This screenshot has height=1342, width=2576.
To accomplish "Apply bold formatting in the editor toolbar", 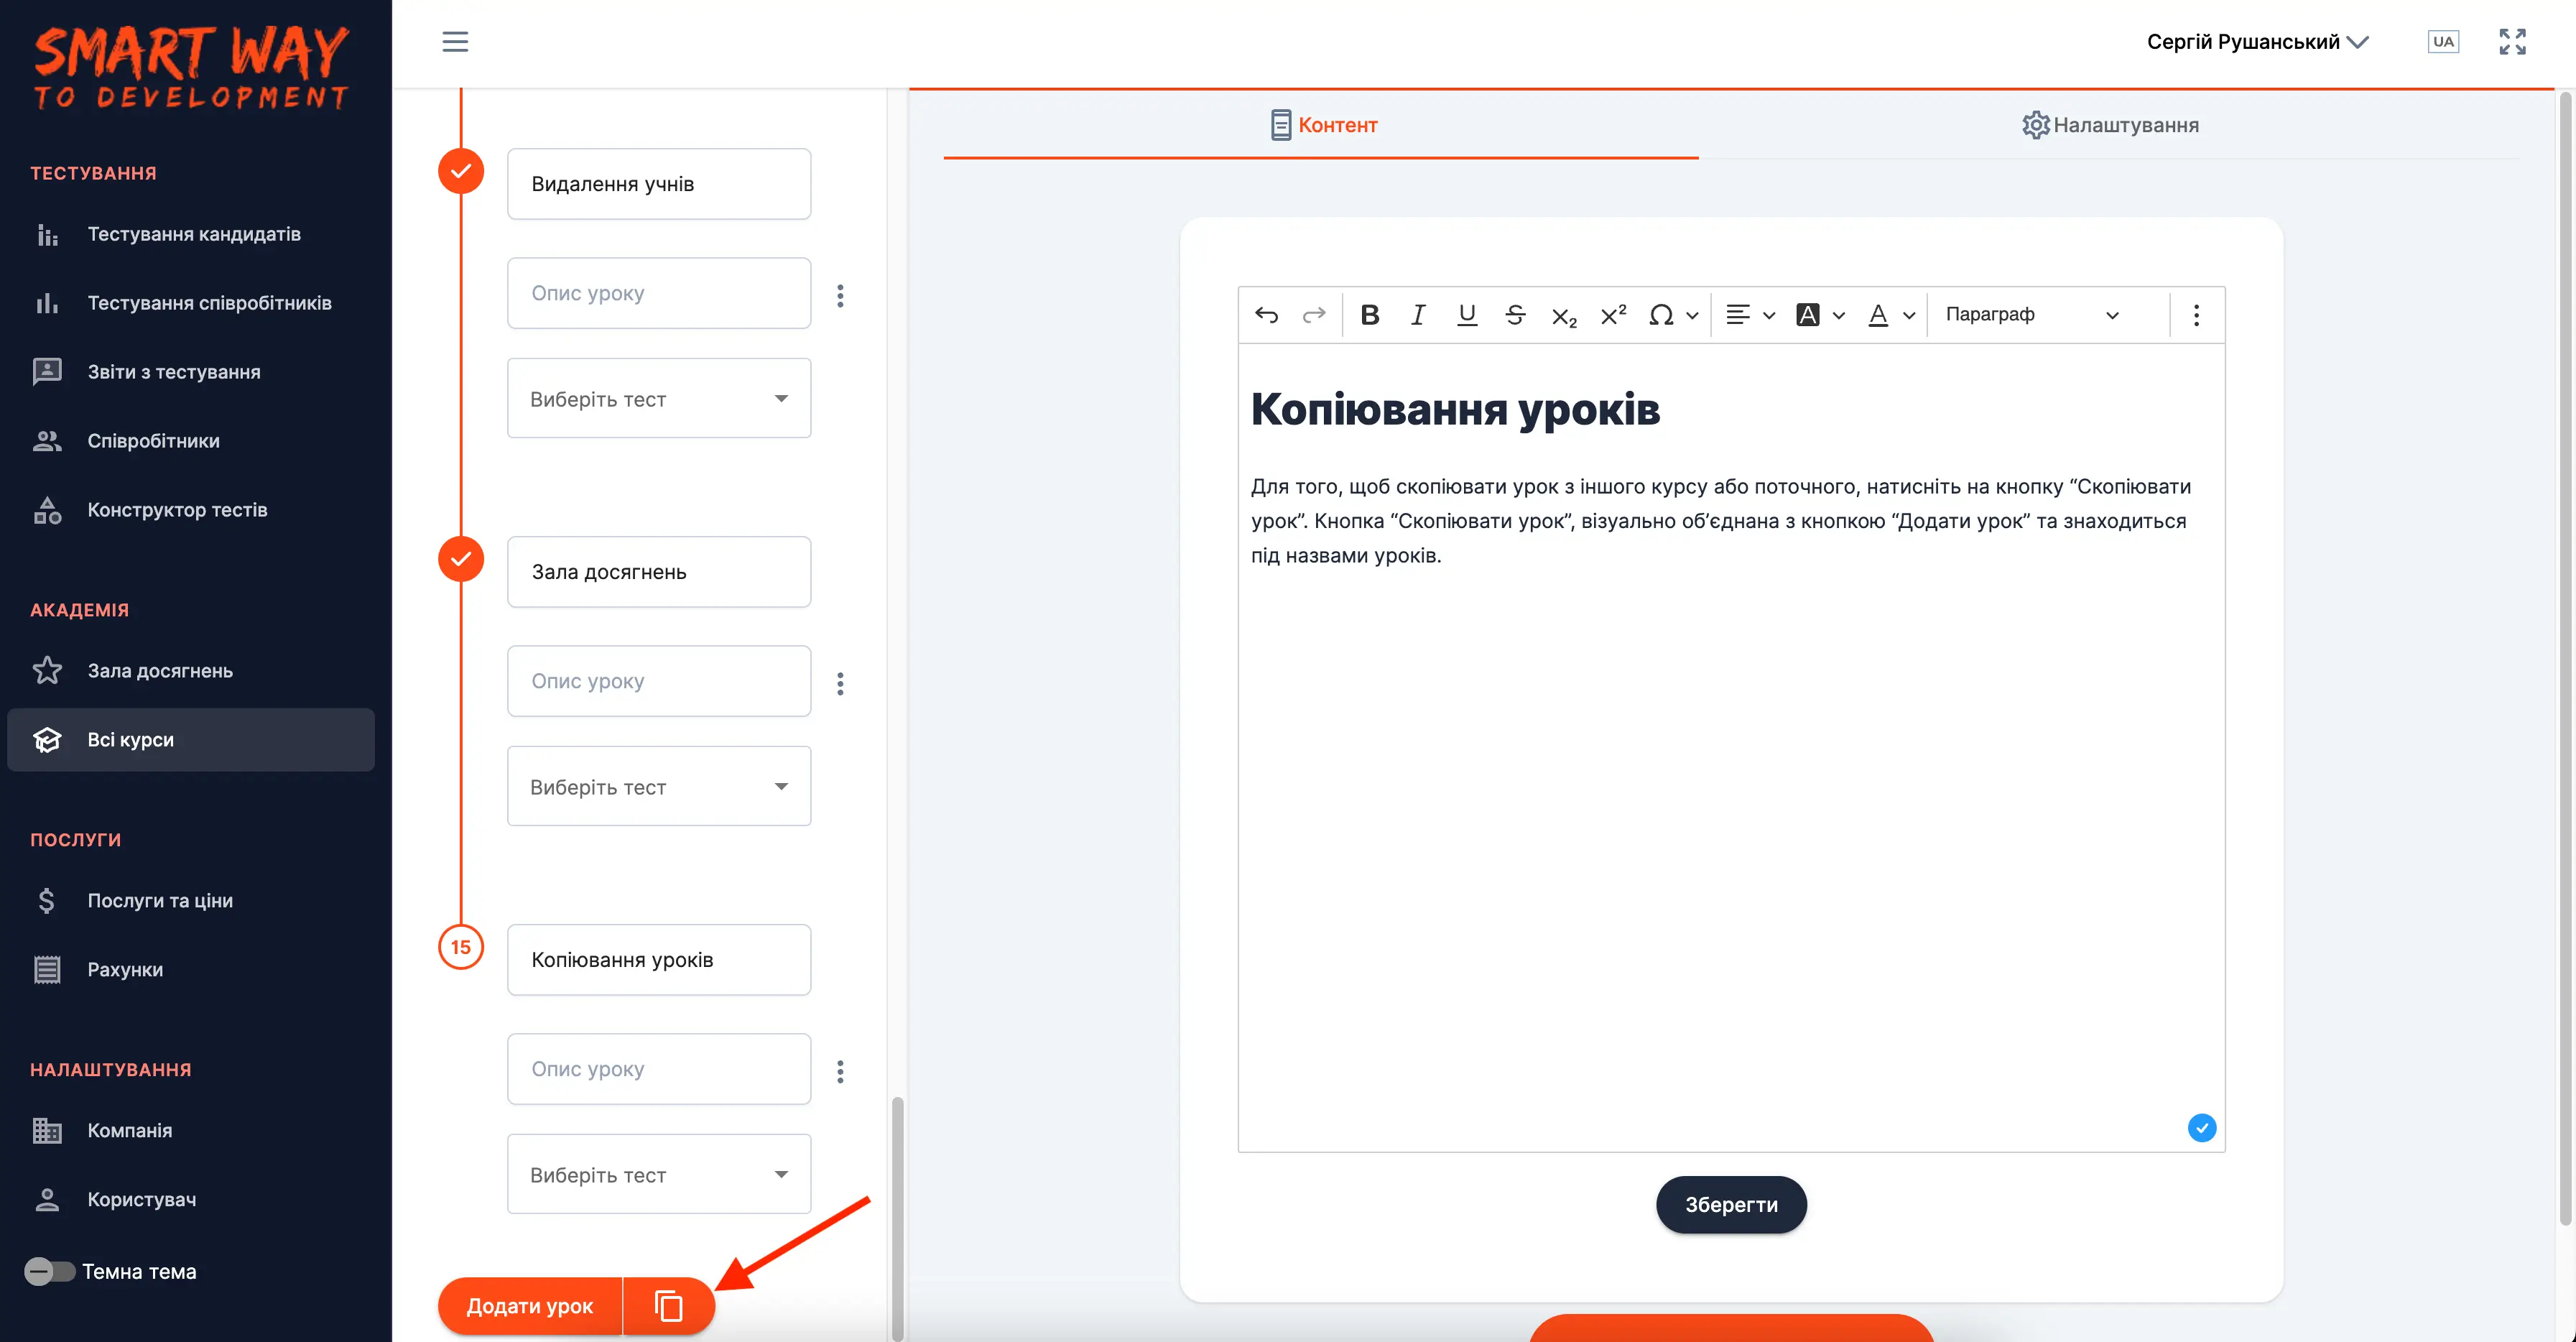I will coord(1370,315).
